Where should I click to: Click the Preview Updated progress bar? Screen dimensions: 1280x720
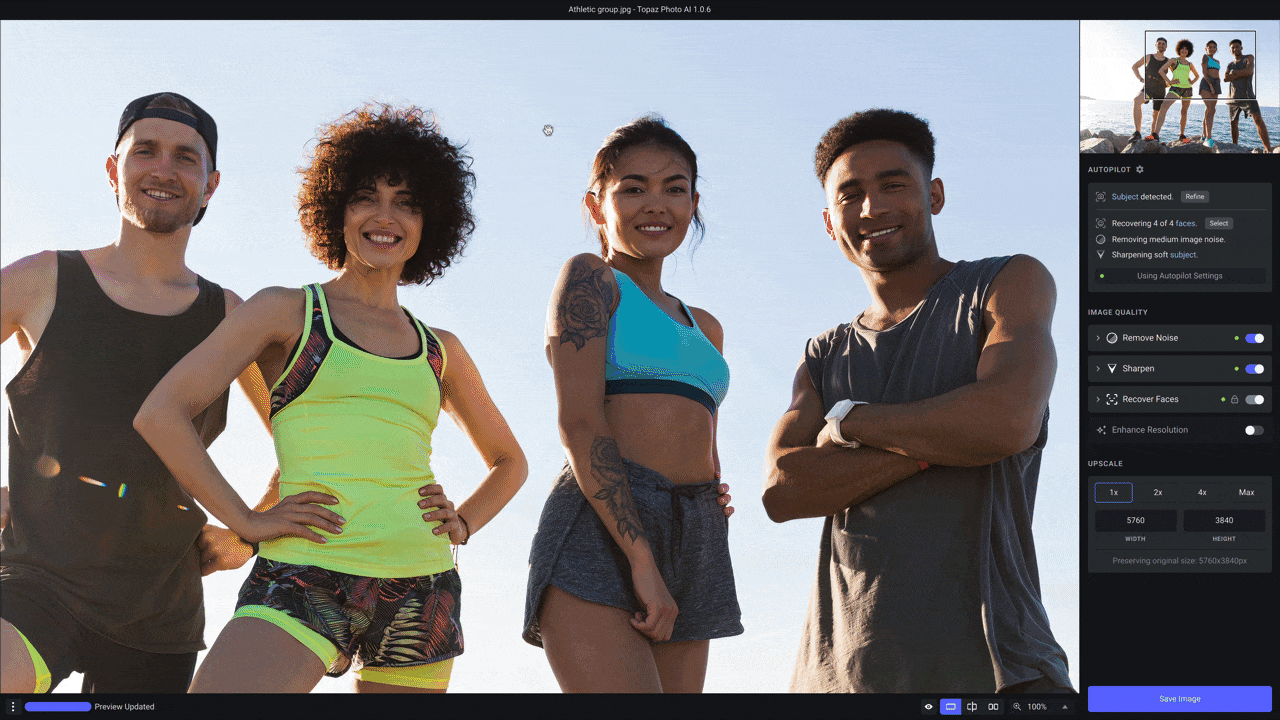pos(58,707)
